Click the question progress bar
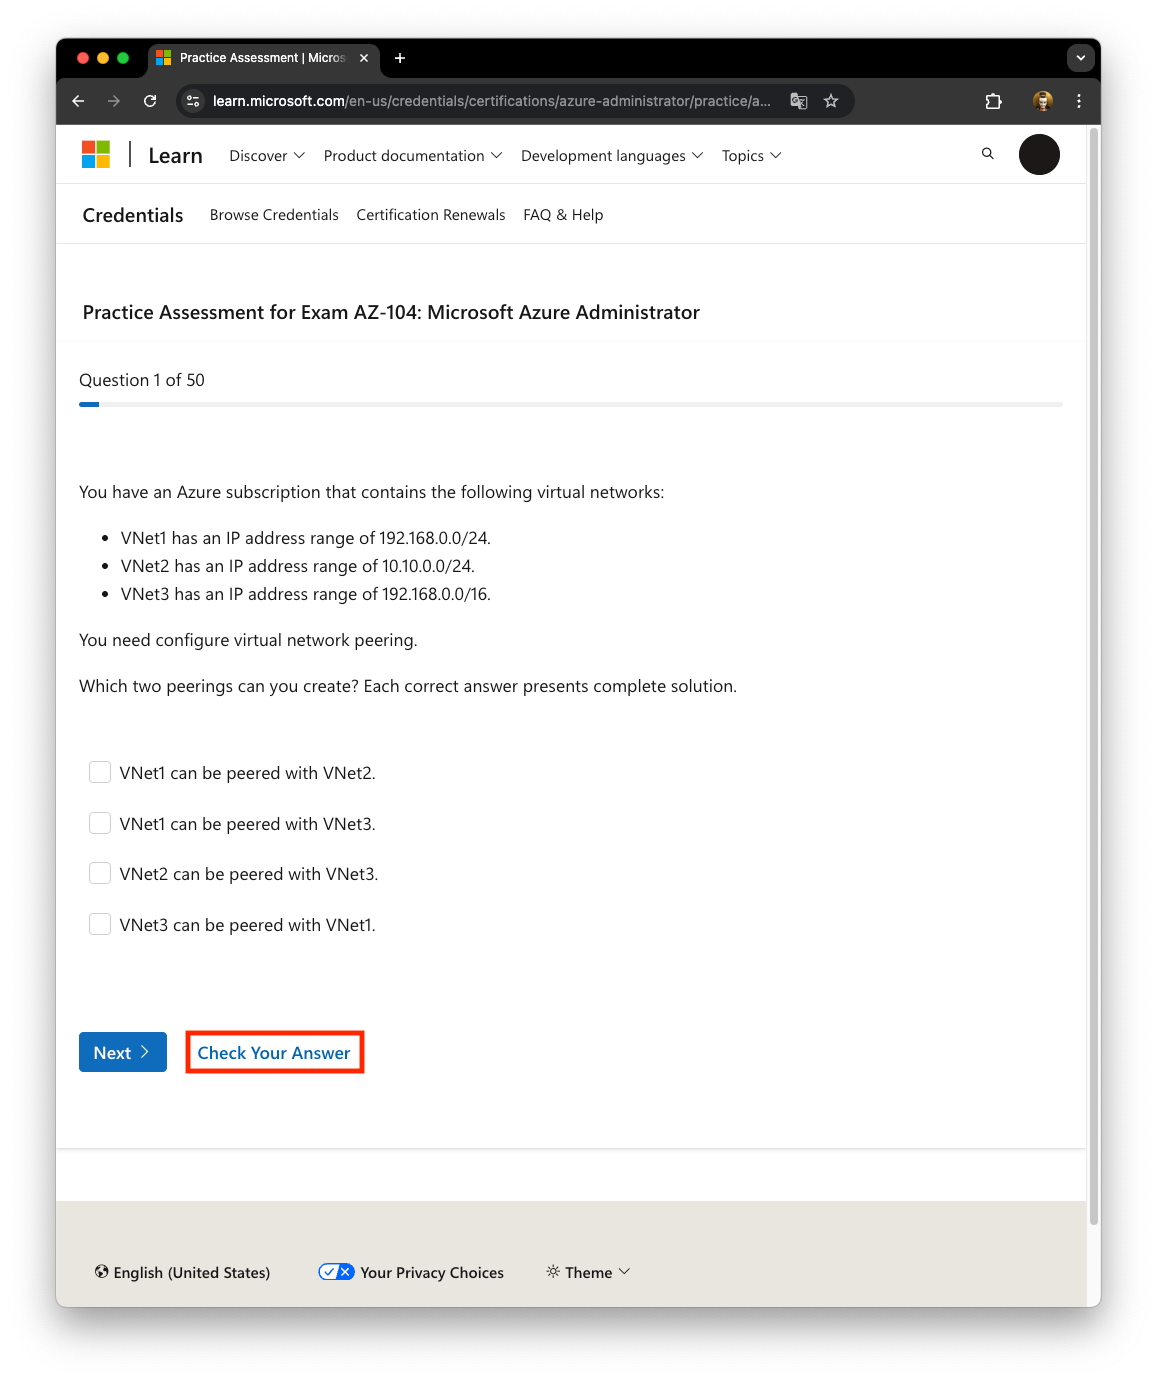The image size is (1157, 1381). click(571, 404)
